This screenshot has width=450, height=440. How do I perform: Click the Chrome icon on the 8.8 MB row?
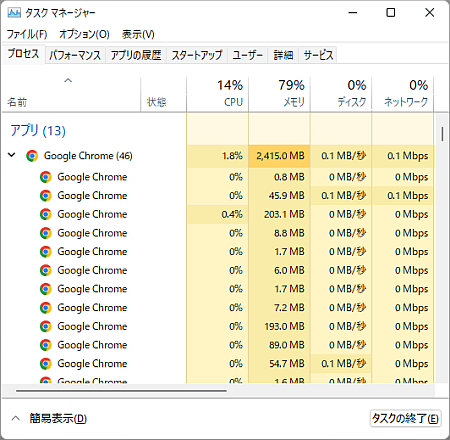coord(46,233)
